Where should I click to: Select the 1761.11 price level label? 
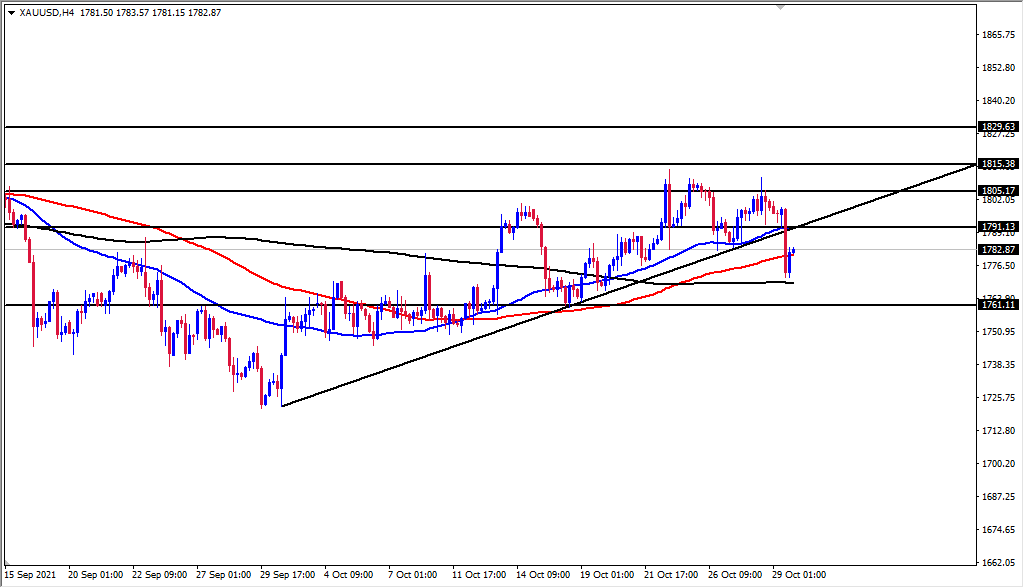(x=999, y=304)
